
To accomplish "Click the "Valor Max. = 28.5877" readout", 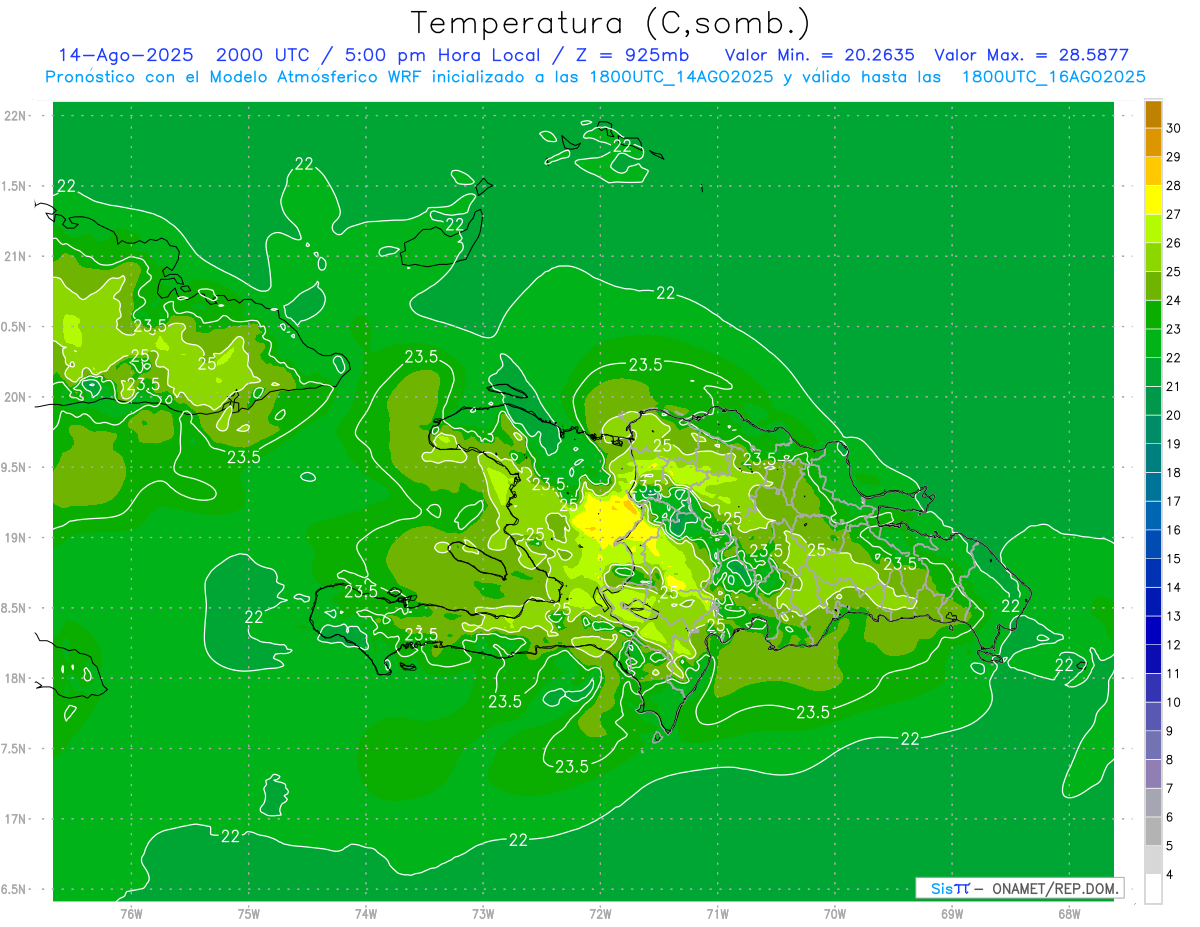I will [x=1030, y=55].
